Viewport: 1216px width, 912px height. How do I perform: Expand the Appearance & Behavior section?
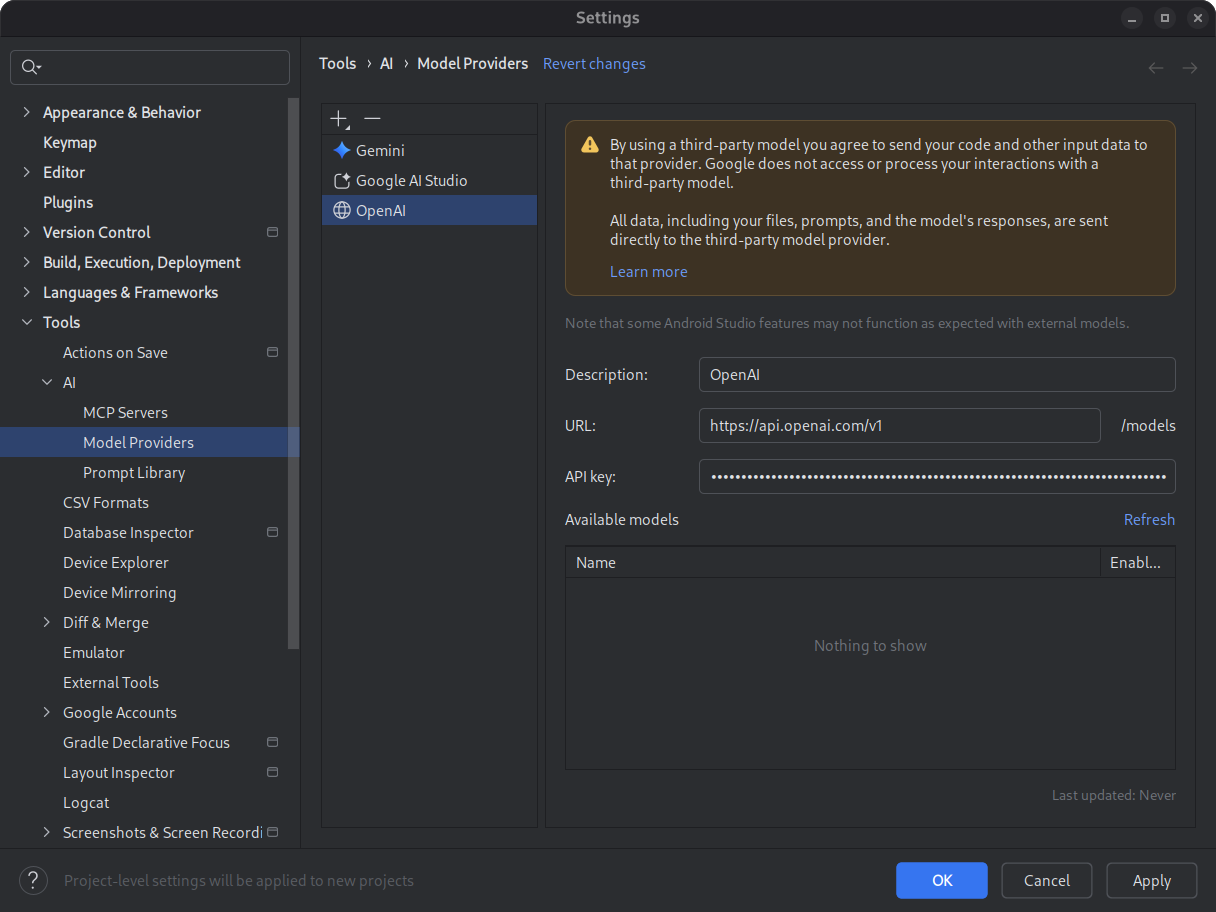[x=24, y=112]
